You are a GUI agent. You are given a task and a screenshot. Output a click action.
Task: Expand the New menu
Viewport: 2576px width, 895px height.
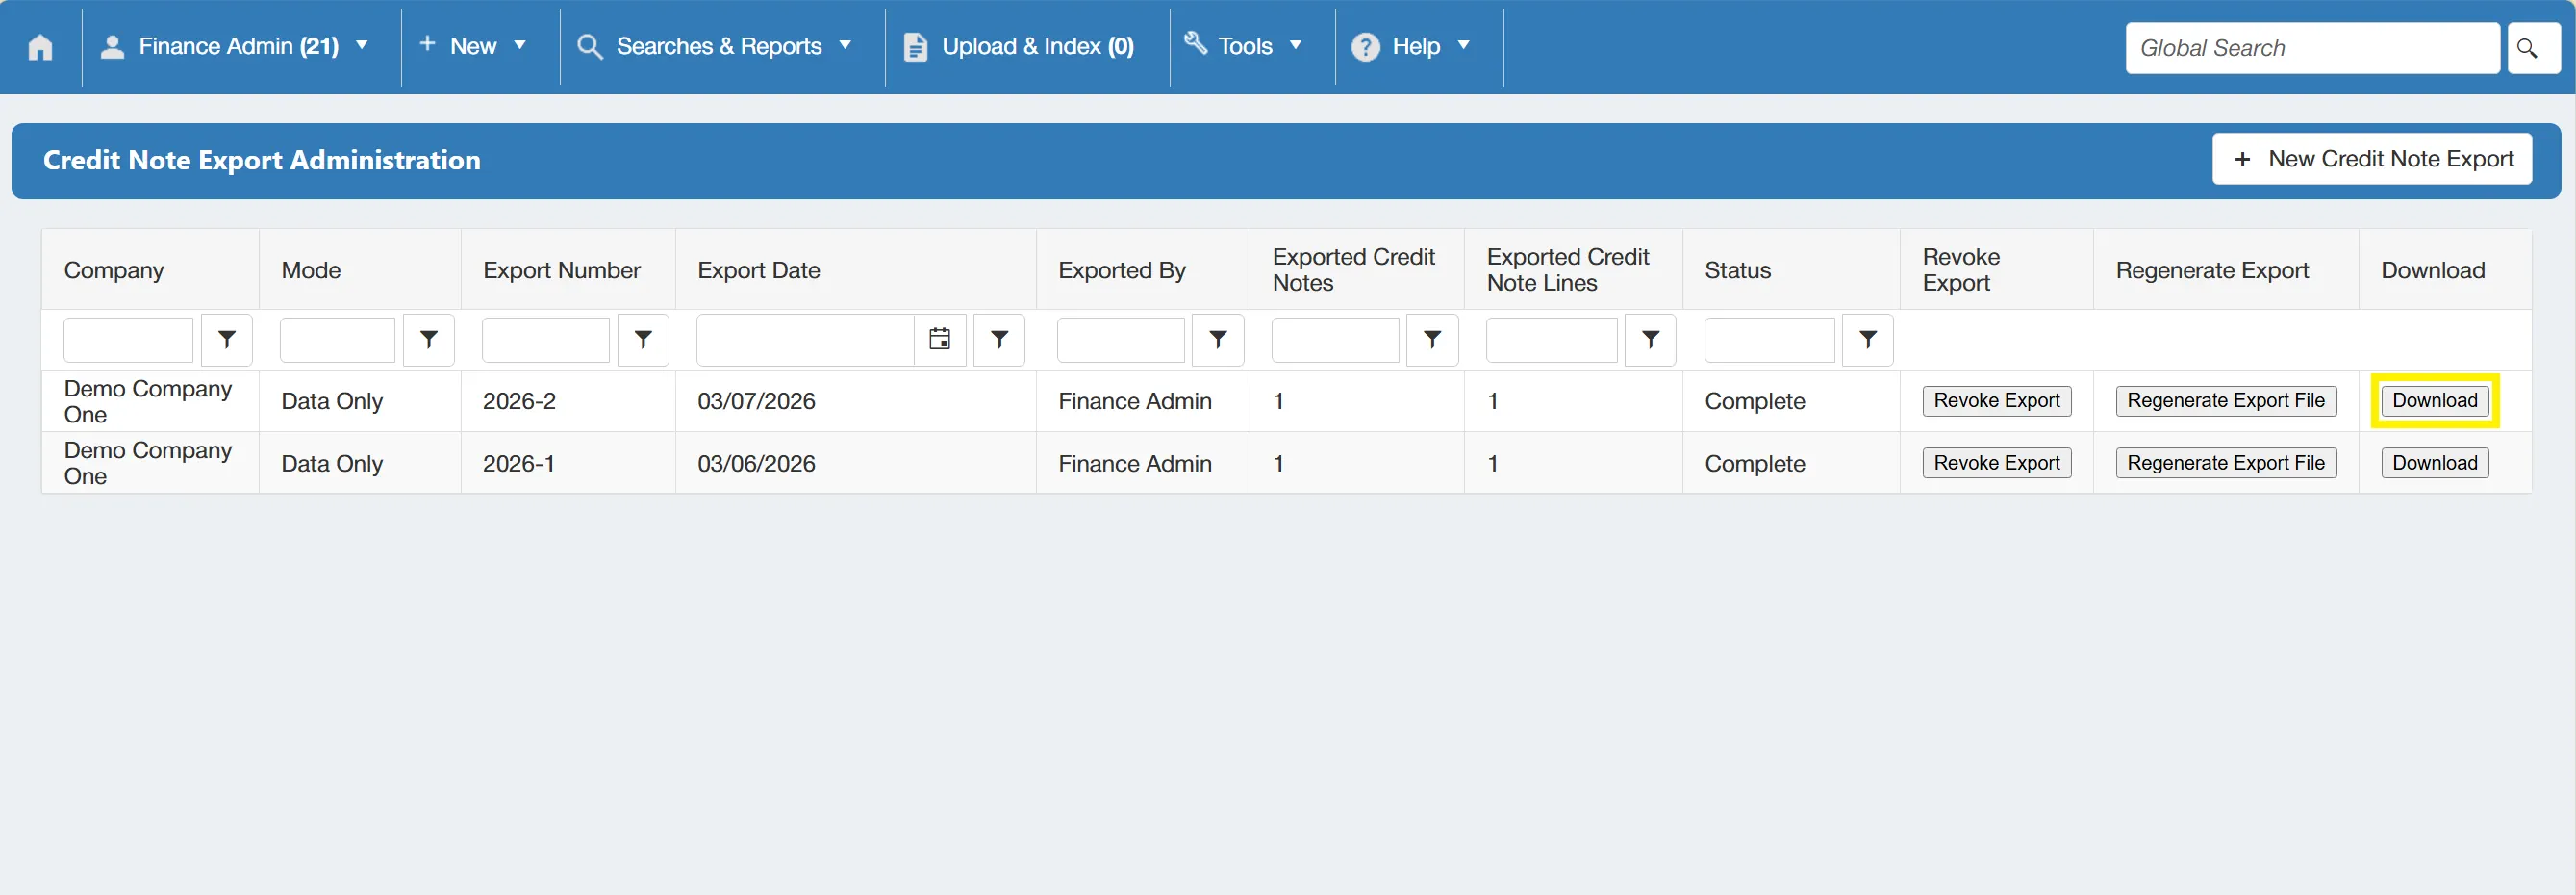pyautogui.click(x=472, y=46)
